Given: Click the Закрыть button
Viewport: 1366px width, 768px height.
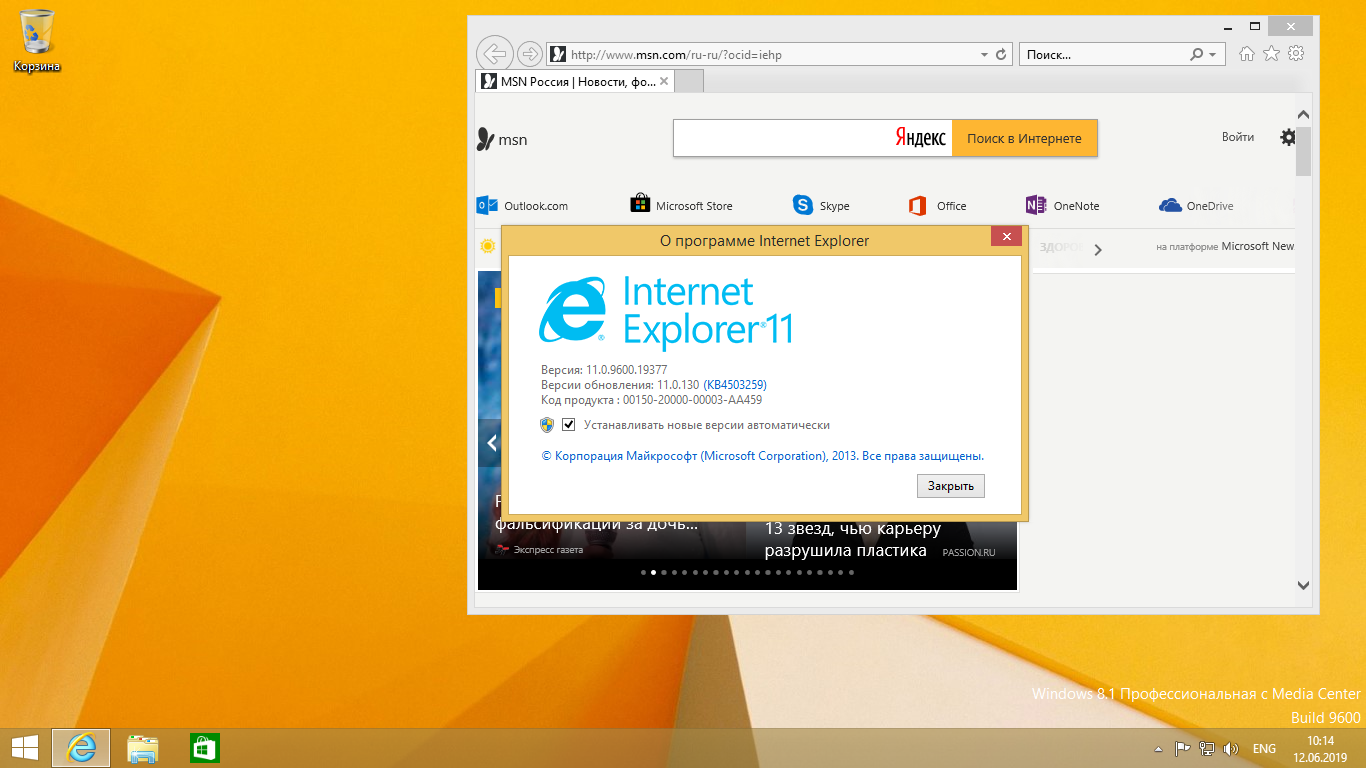Looking at the screenshot, I should click(950, 486).
